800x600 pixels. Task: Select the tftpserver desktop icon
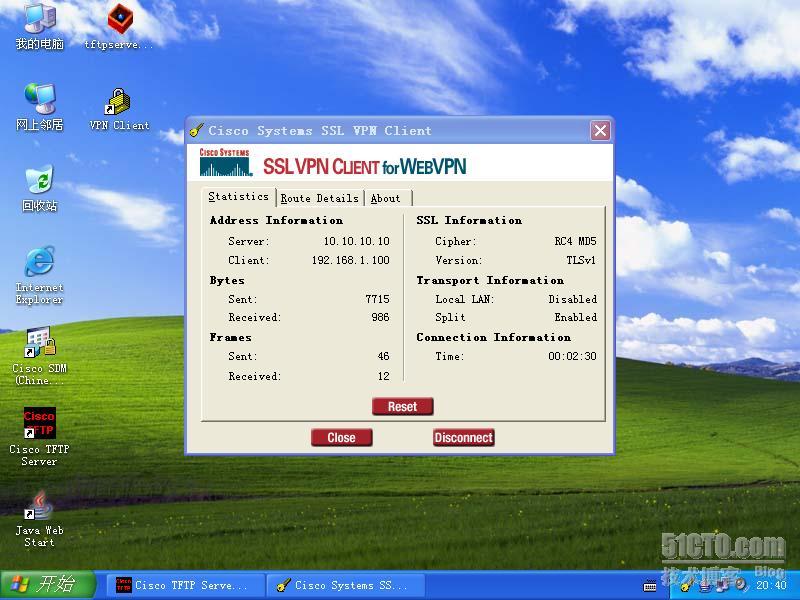(119, 27)
